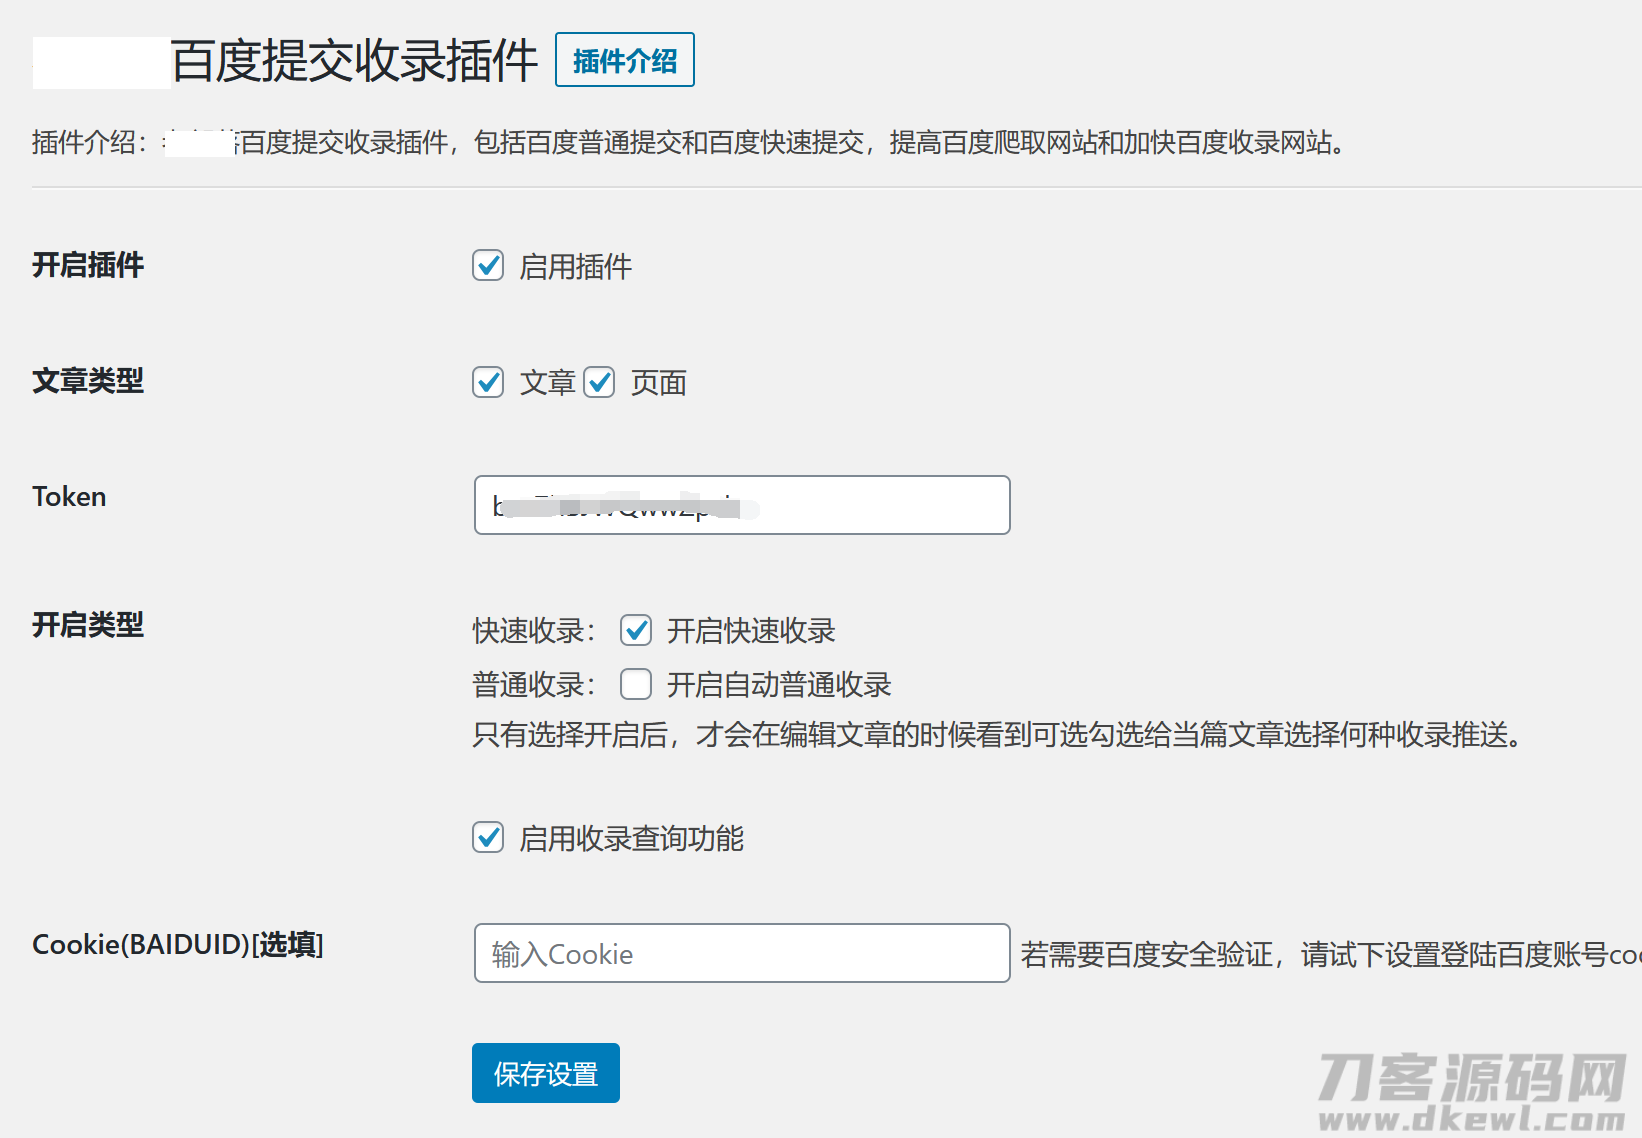Click the 启用收录查询功能 label text

coord(632,839)
